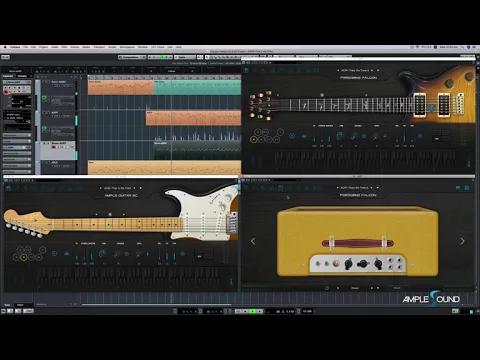Toggle the first cyan power button in top Falcon window
This screenshot has height=360, width=480.
tap(292, 136)
